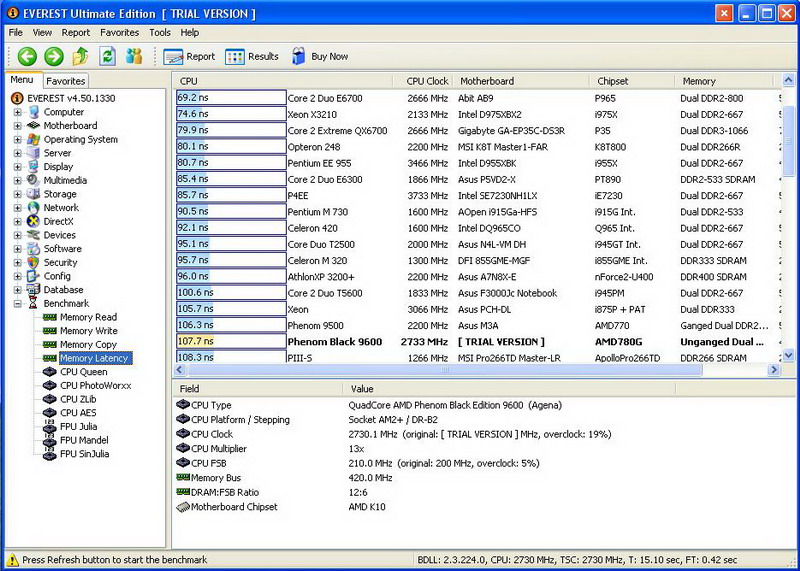
Task: Open the Tools menu
Action: (x=160, y=33)
